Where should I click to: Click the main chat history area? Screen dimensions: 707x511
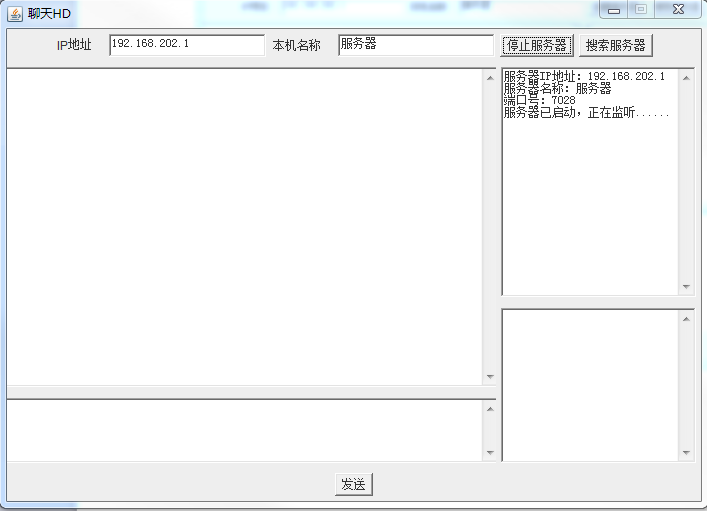244,227
